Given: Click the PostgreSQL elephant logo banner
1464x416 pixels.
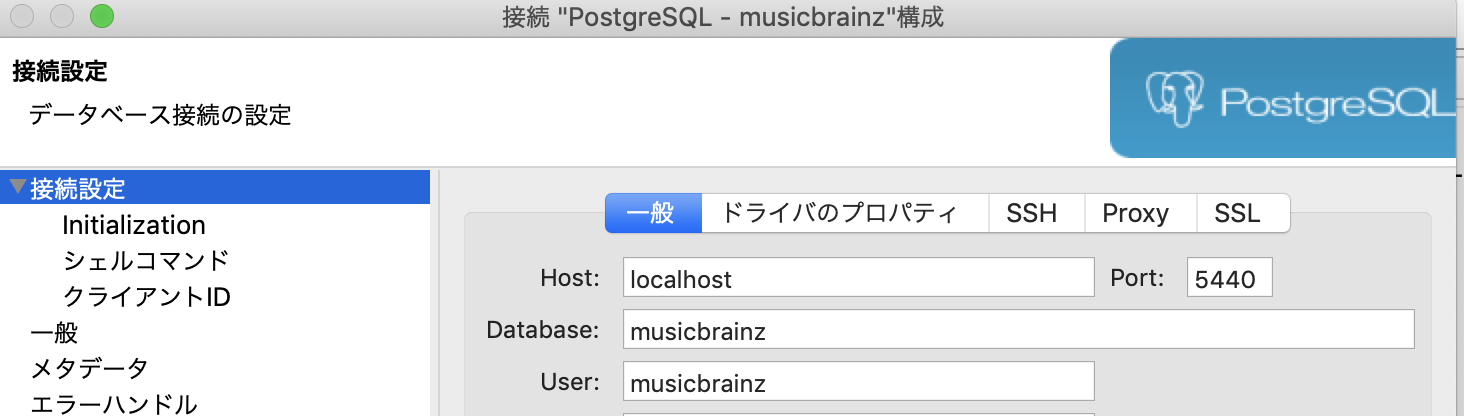Looking at the screenshot, I should pyautogui.click(x=1283, y=98).
